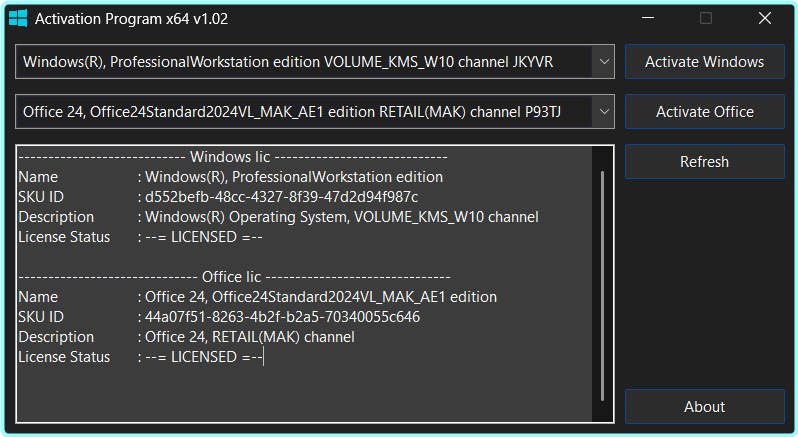Click the Windows ProfessionalWorkstation edition name line
This screenshot has width=798, height=437.
[231, 177]
